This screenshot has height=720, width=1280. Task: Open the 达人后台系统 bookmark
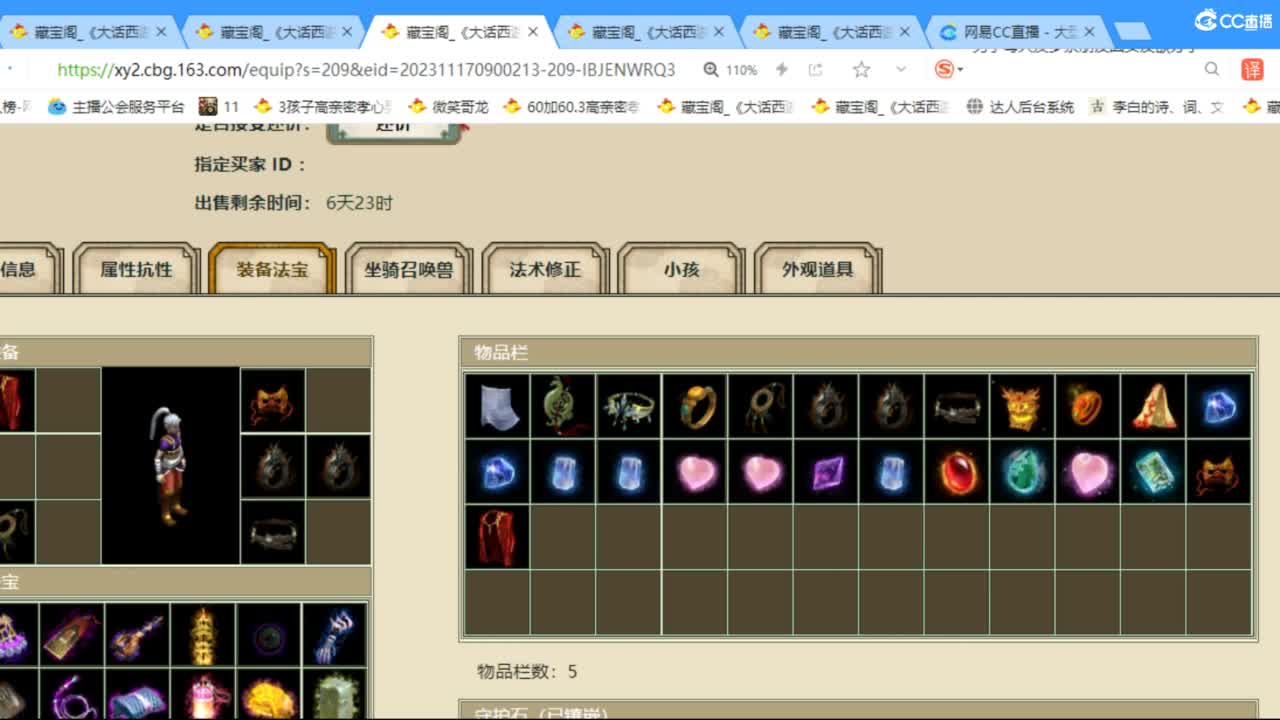(1020, 106)
